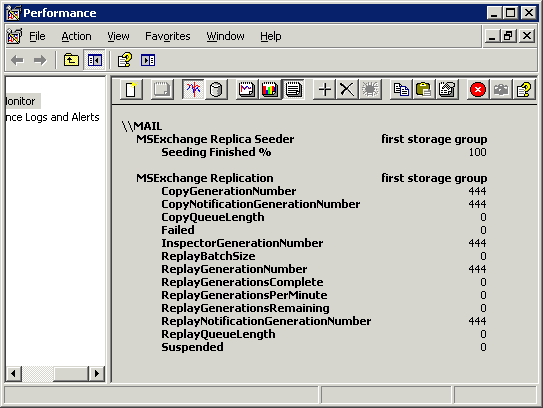543x408 pixels.
Task: Open the Help menu
Action: [271, 36]
